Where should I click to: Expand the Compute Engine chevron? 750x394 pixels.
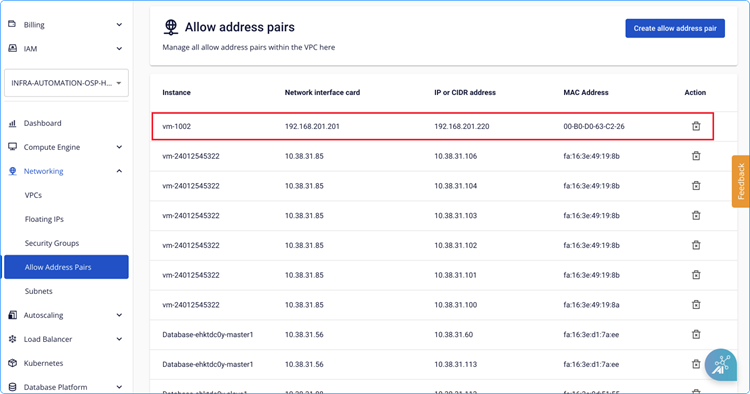click(119, 147)
